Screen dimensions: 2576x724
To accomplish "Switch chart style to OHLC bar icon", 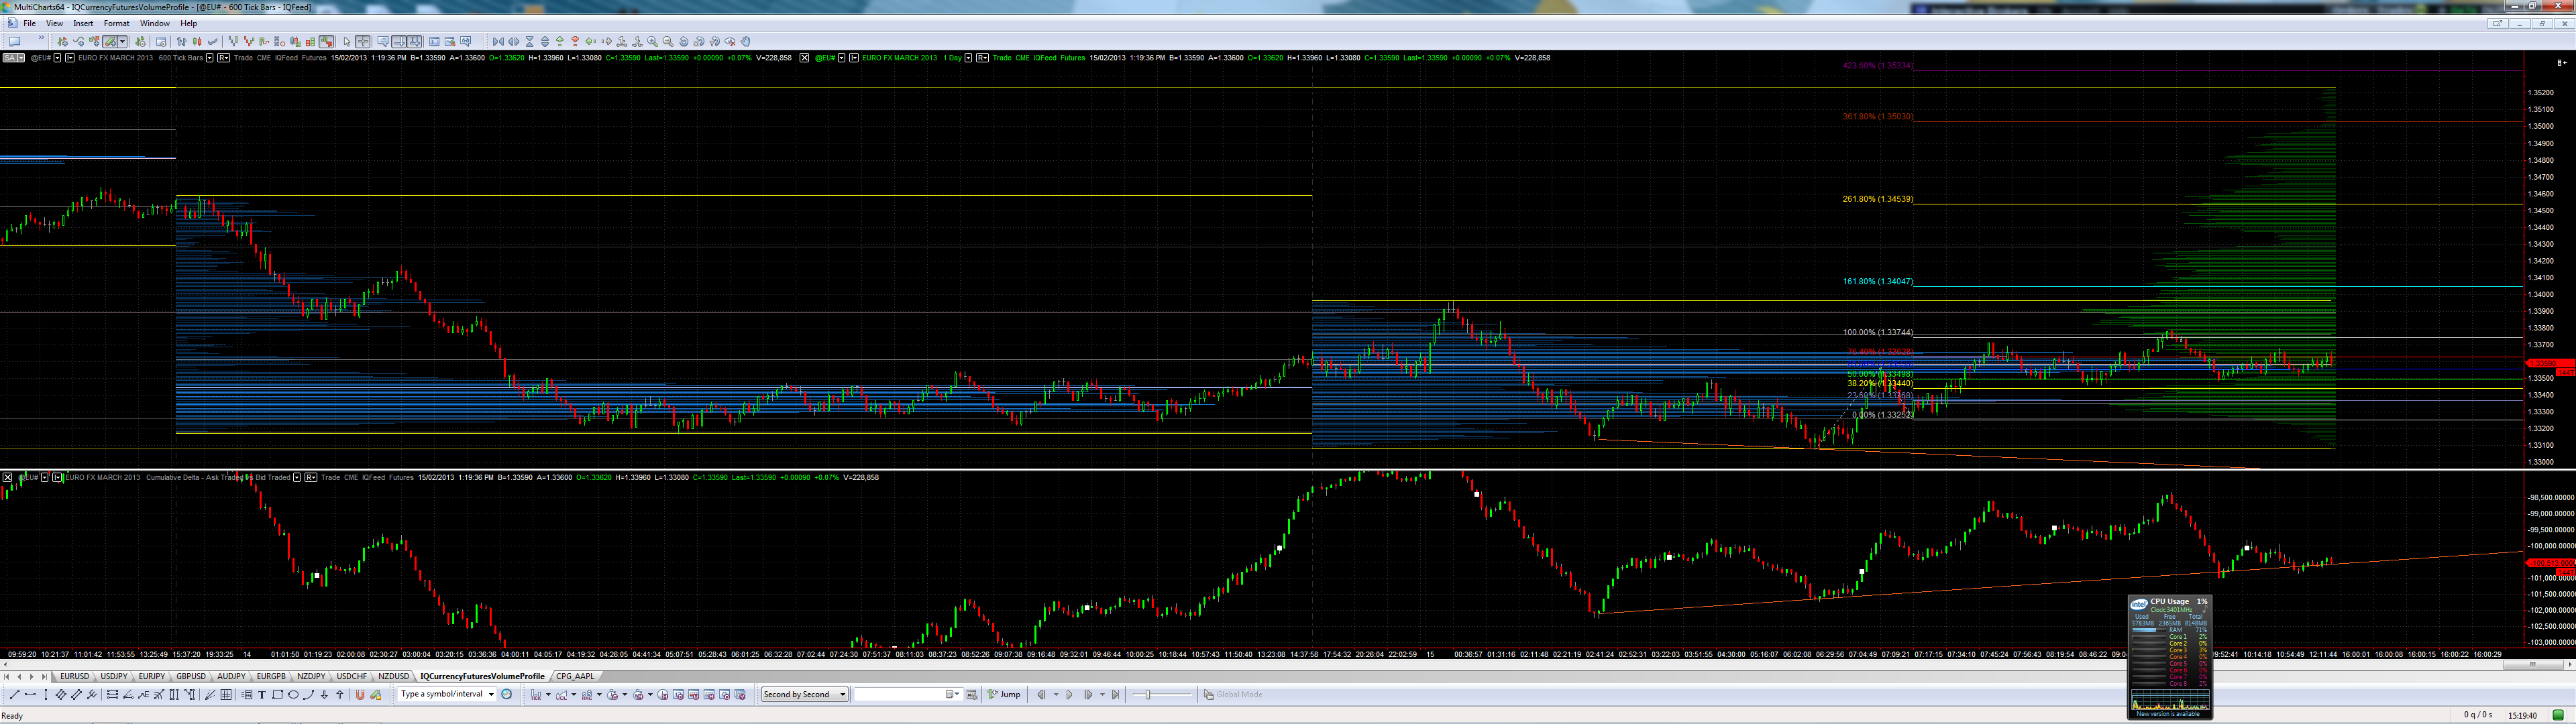I will [x=181, y=42].
